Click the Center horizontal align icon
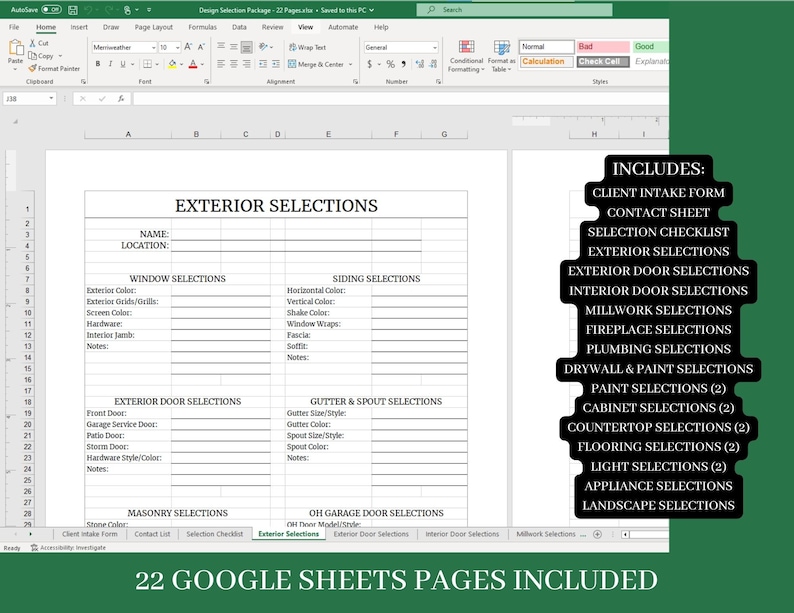Image resolution: width=794 pixels, height=613 pixels. [x=234, y=64]
